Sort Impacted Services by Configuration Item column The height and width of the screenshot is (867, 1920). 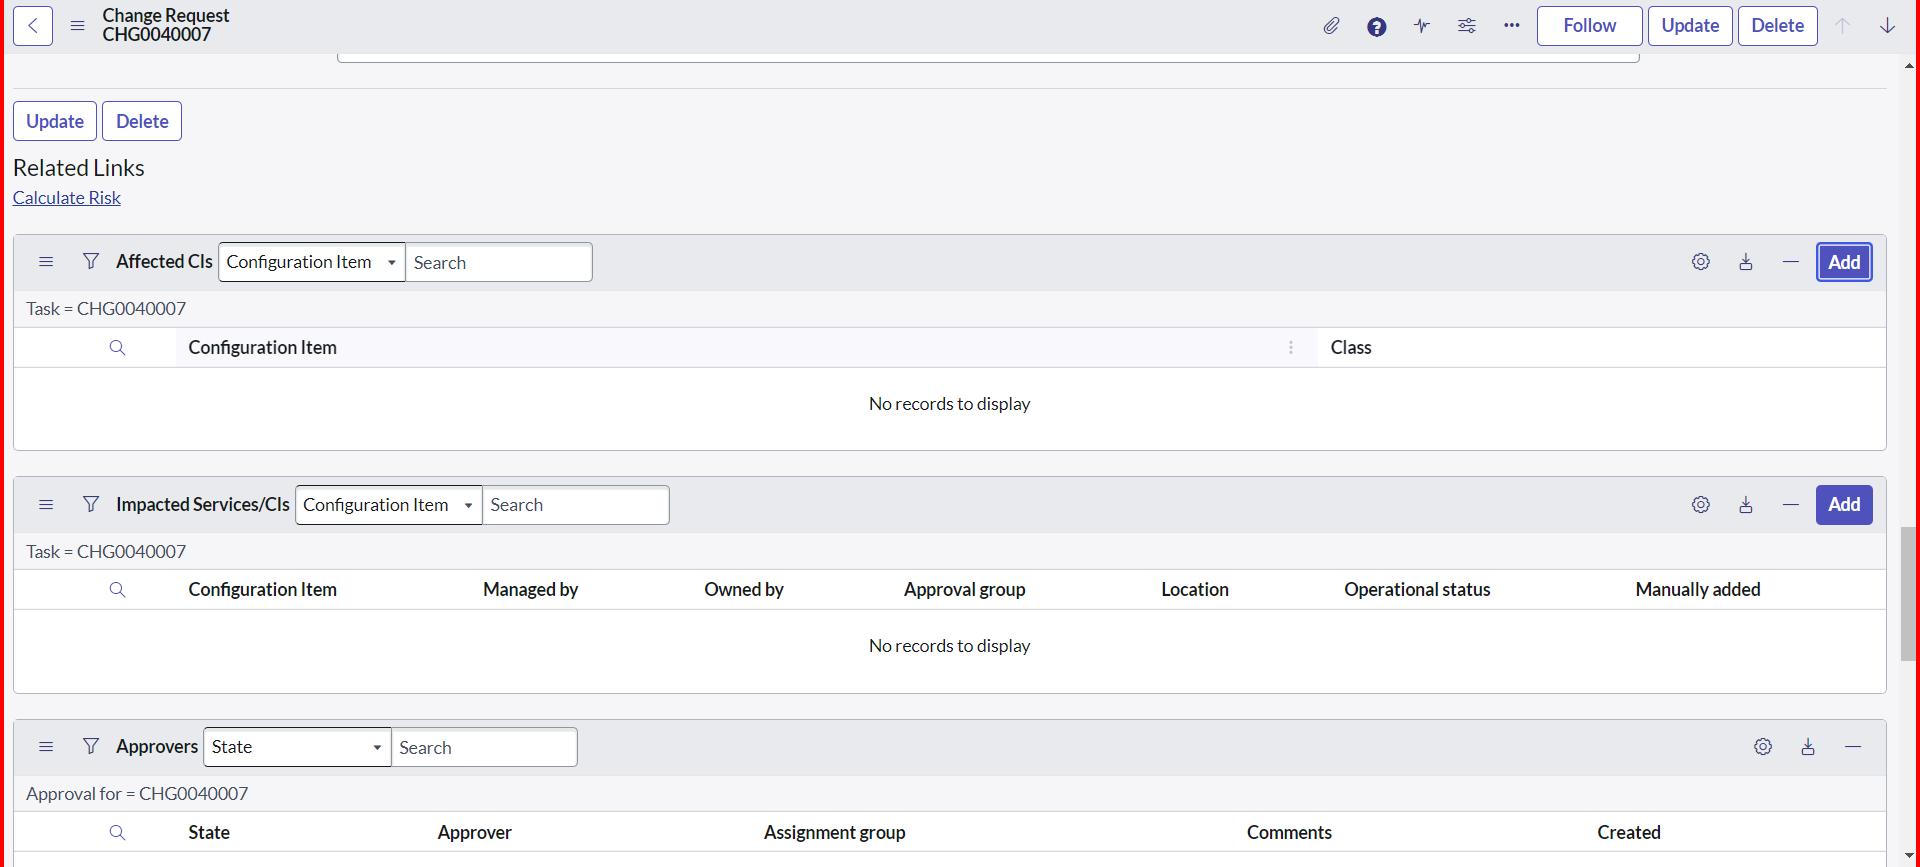click(x=262, y=590)
